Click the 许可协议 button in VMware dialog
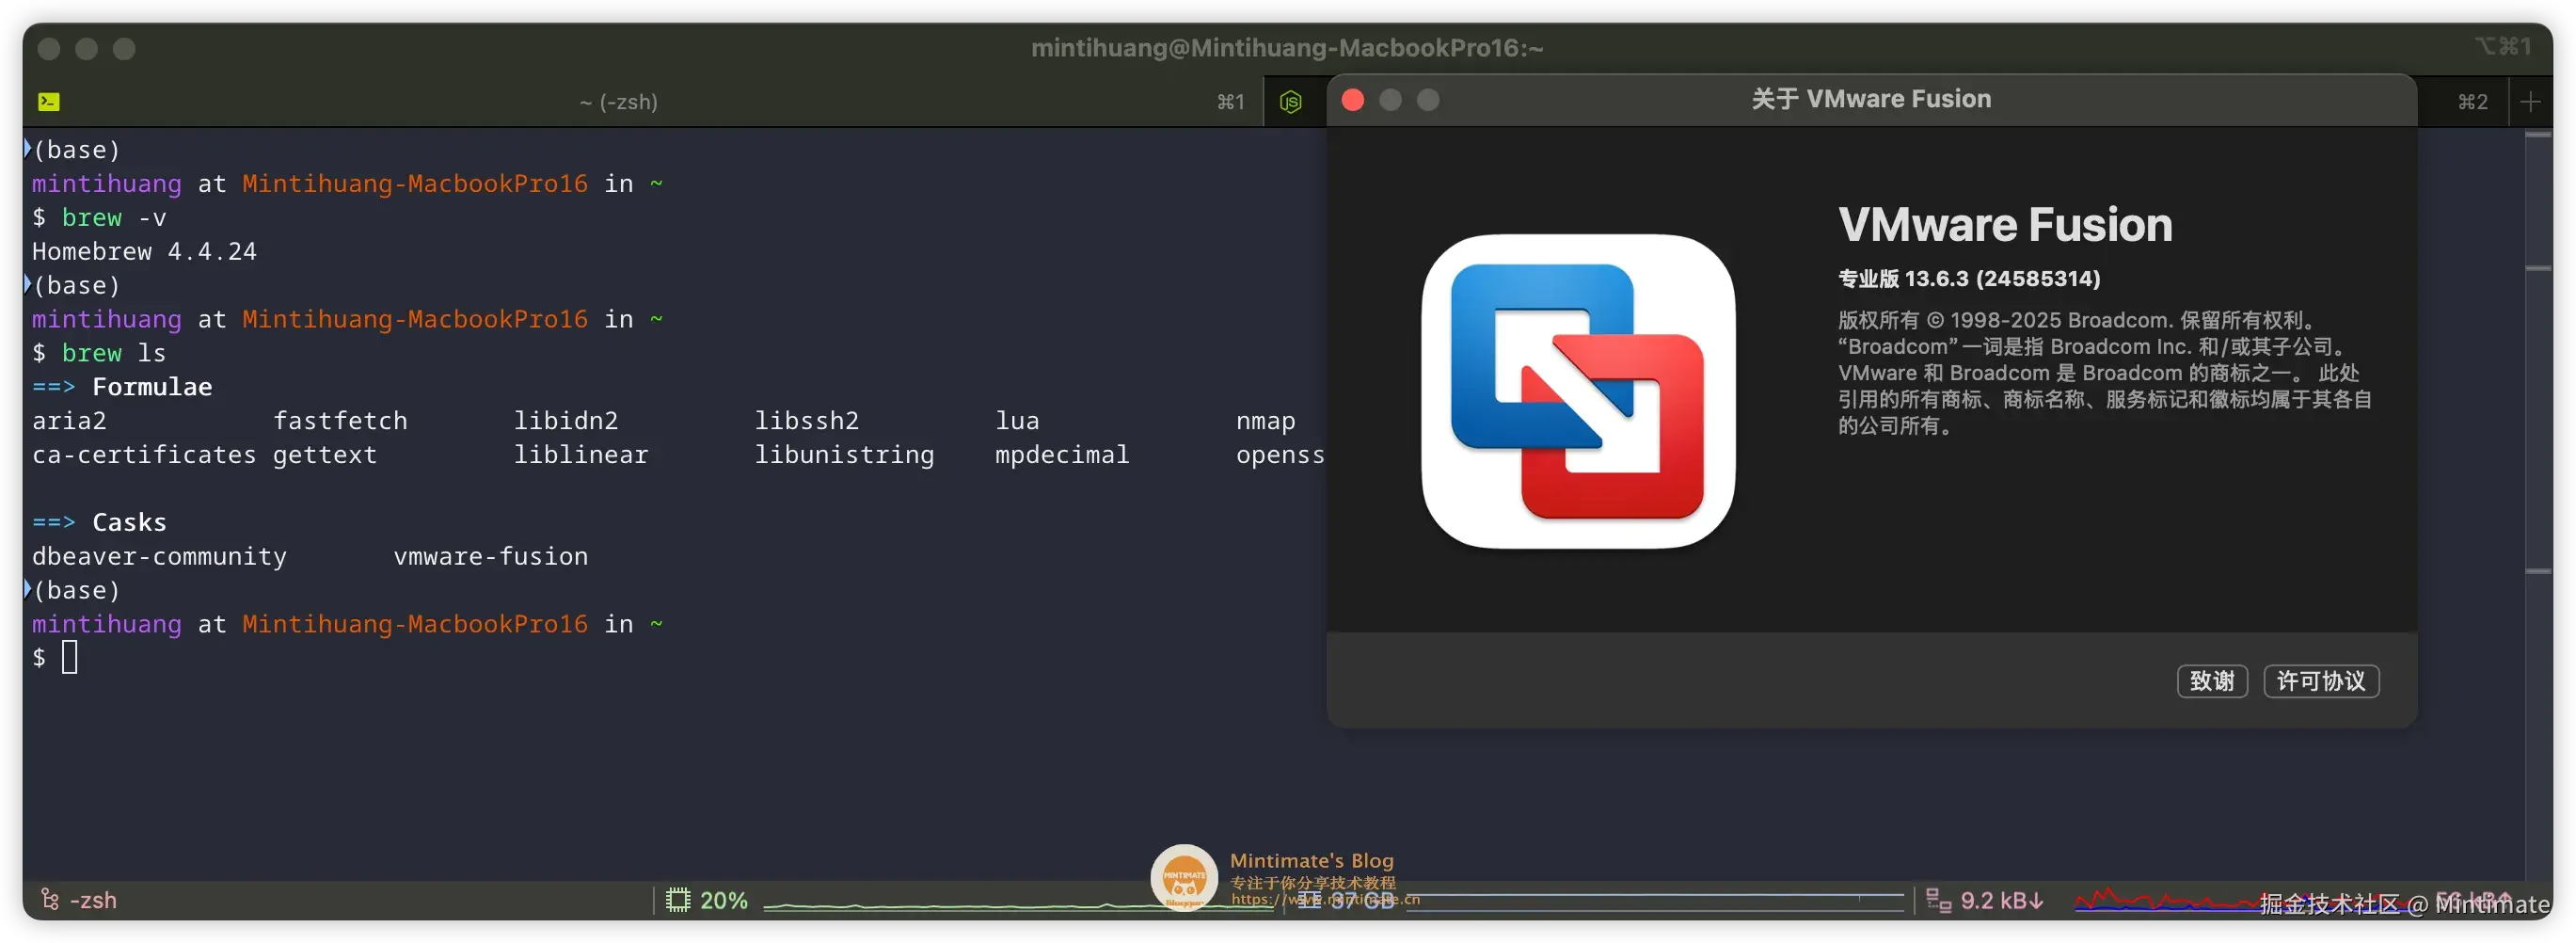The width and height of the screenshot is (2576, 943). [2321, 681]
